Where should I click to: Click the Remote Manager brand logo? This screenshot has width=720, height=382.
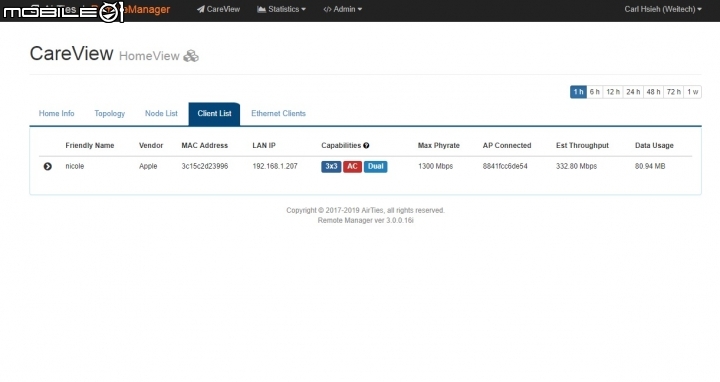101,9
